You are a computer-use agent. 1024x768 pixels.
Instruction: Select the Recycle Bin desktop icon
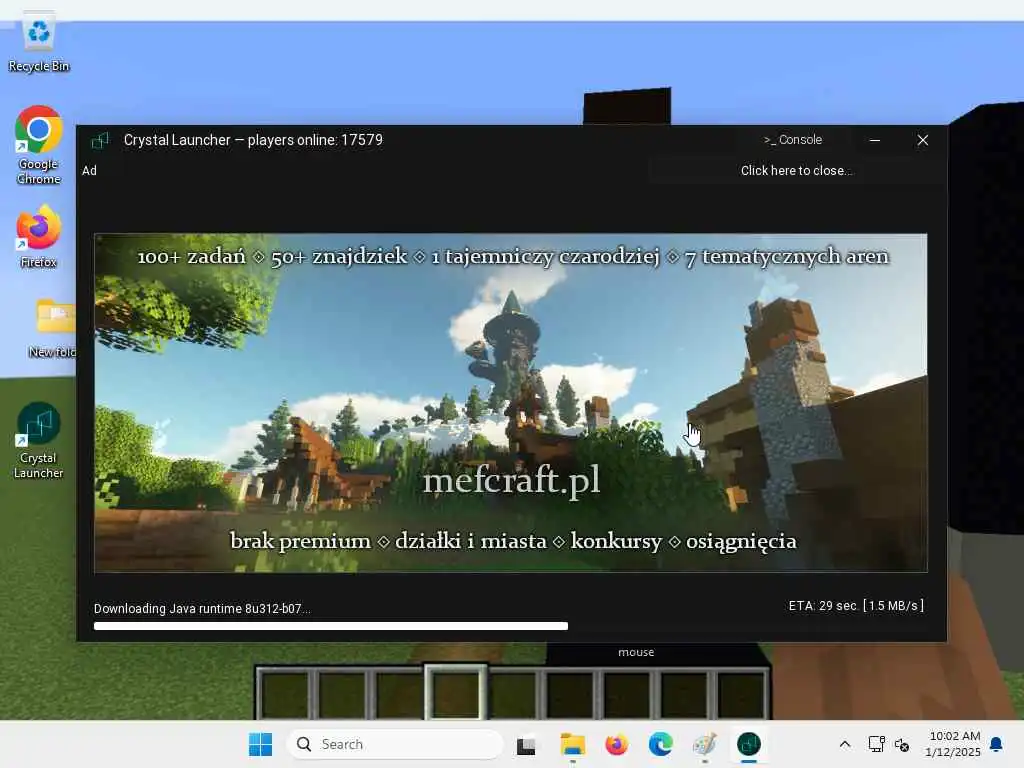[x=39, y=44]
